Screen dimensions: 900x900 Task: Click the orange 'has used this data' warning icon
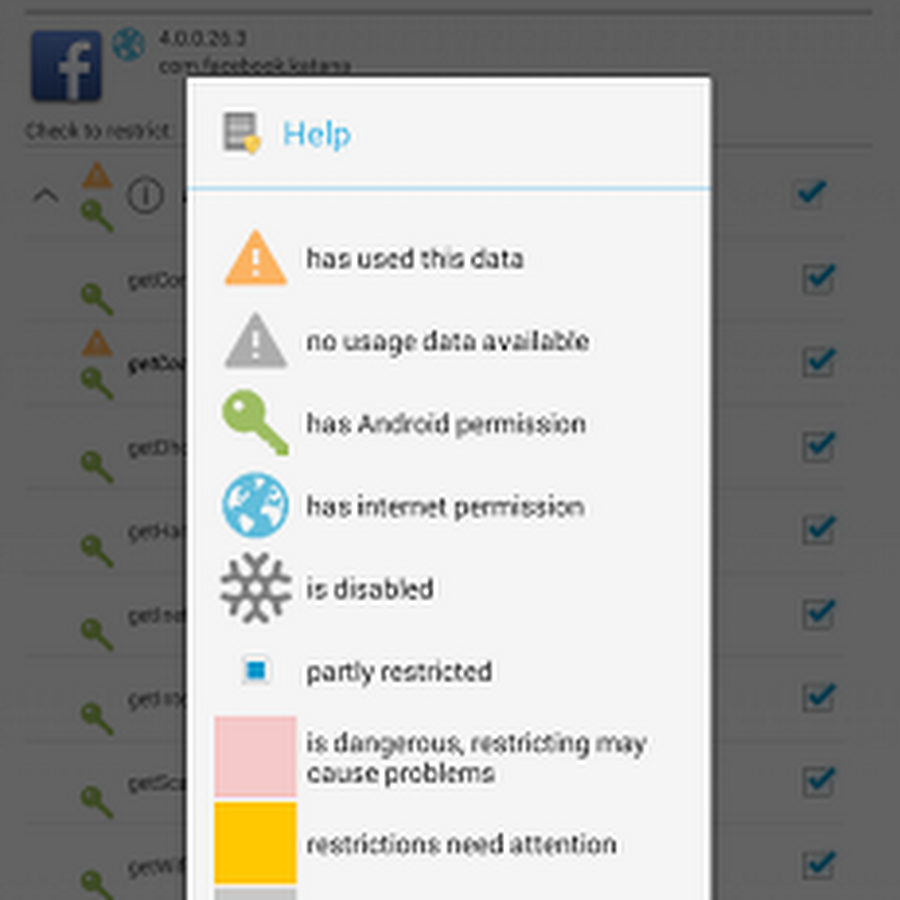pyautogui.click(x=256, y=259)
